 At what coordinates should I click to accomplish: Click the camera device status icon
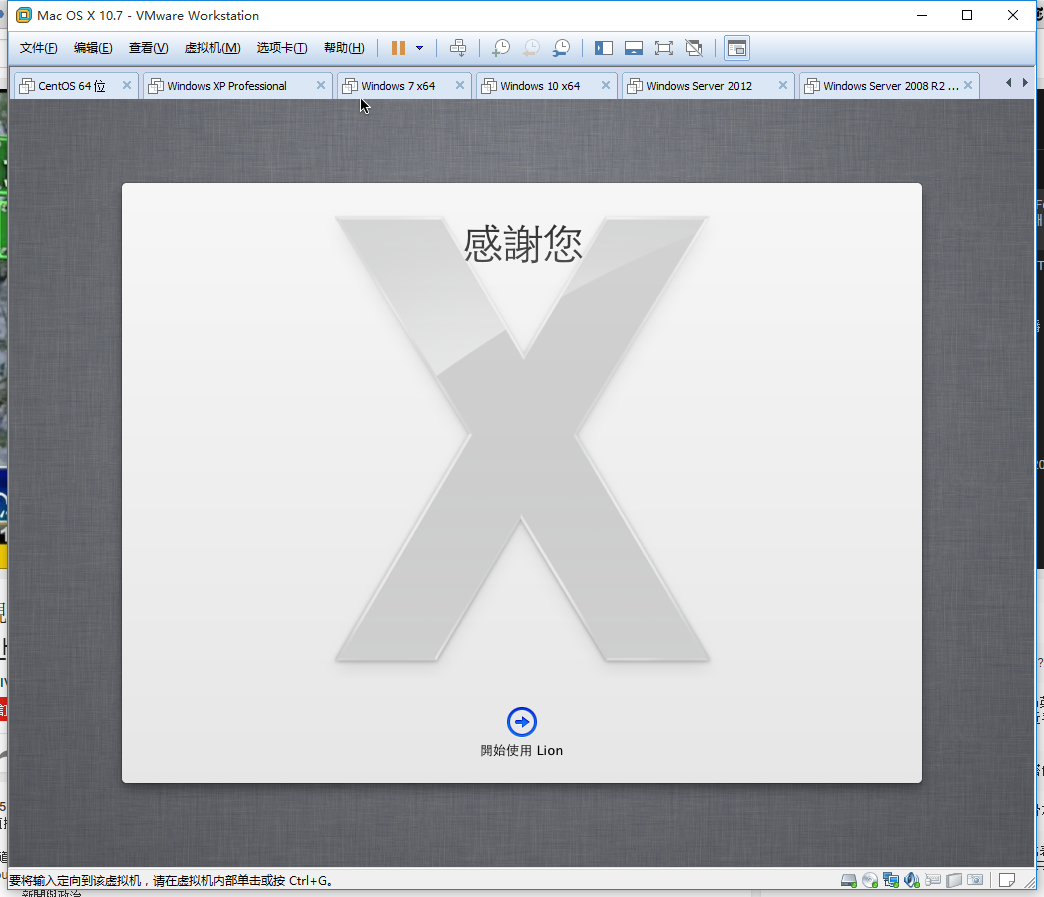point(975,880)
